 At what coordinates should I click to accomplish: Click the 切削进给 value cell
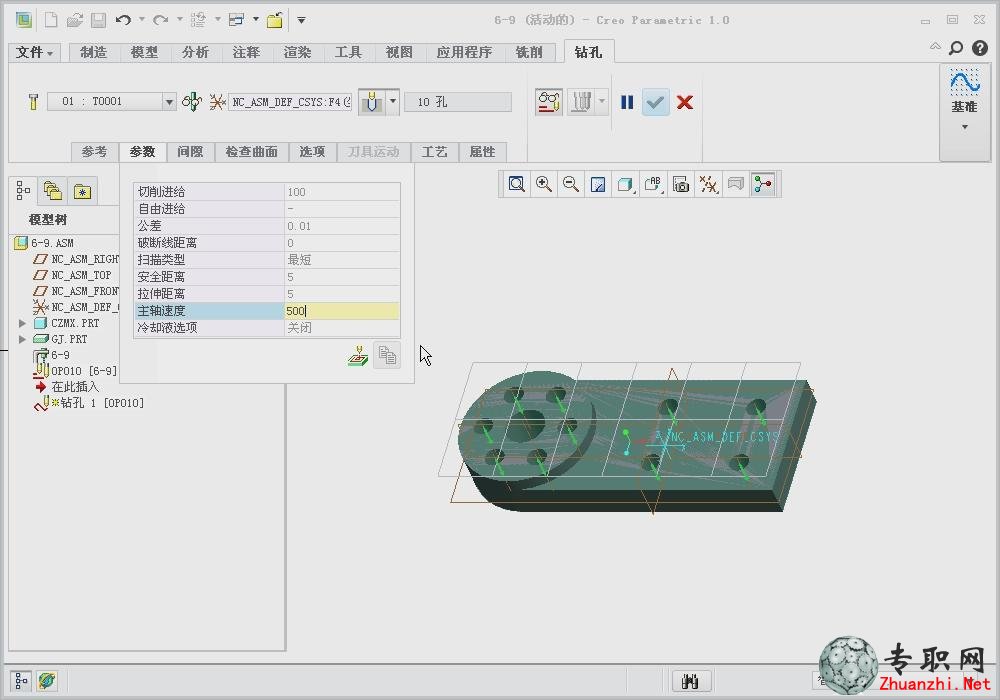pyautogui.click(x=342, y=192)
